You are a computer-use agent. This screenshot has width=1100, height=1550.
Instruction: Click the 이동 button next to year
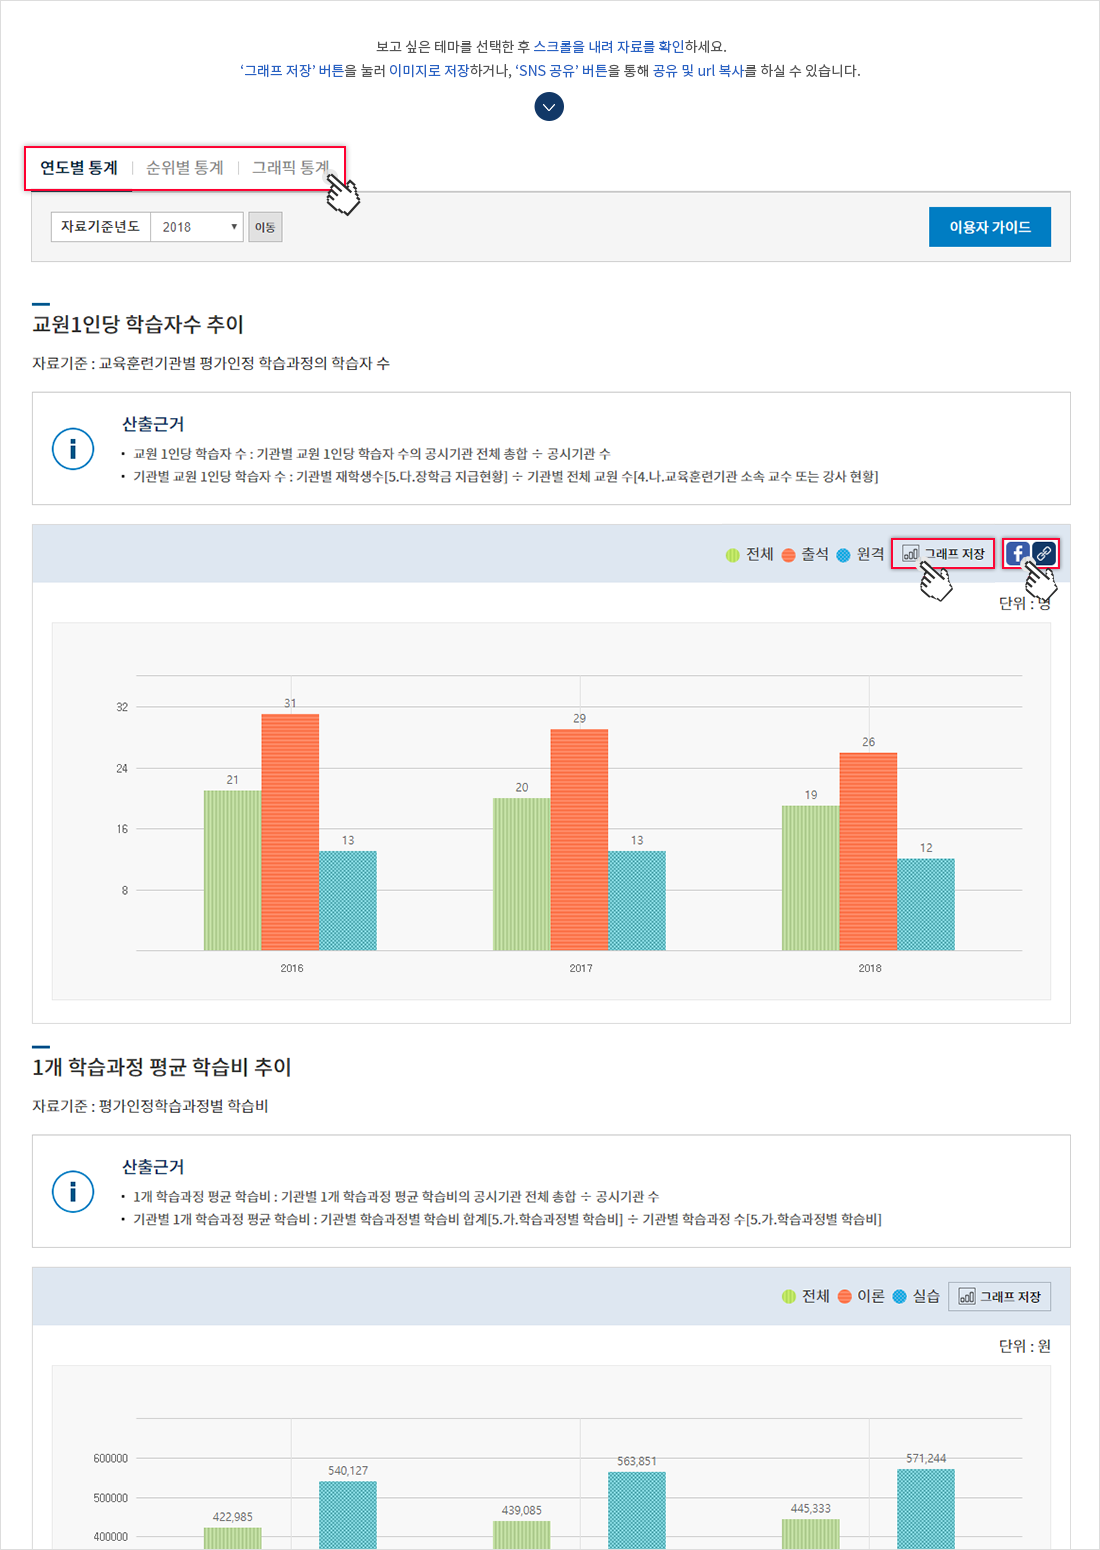coord(265,227)
